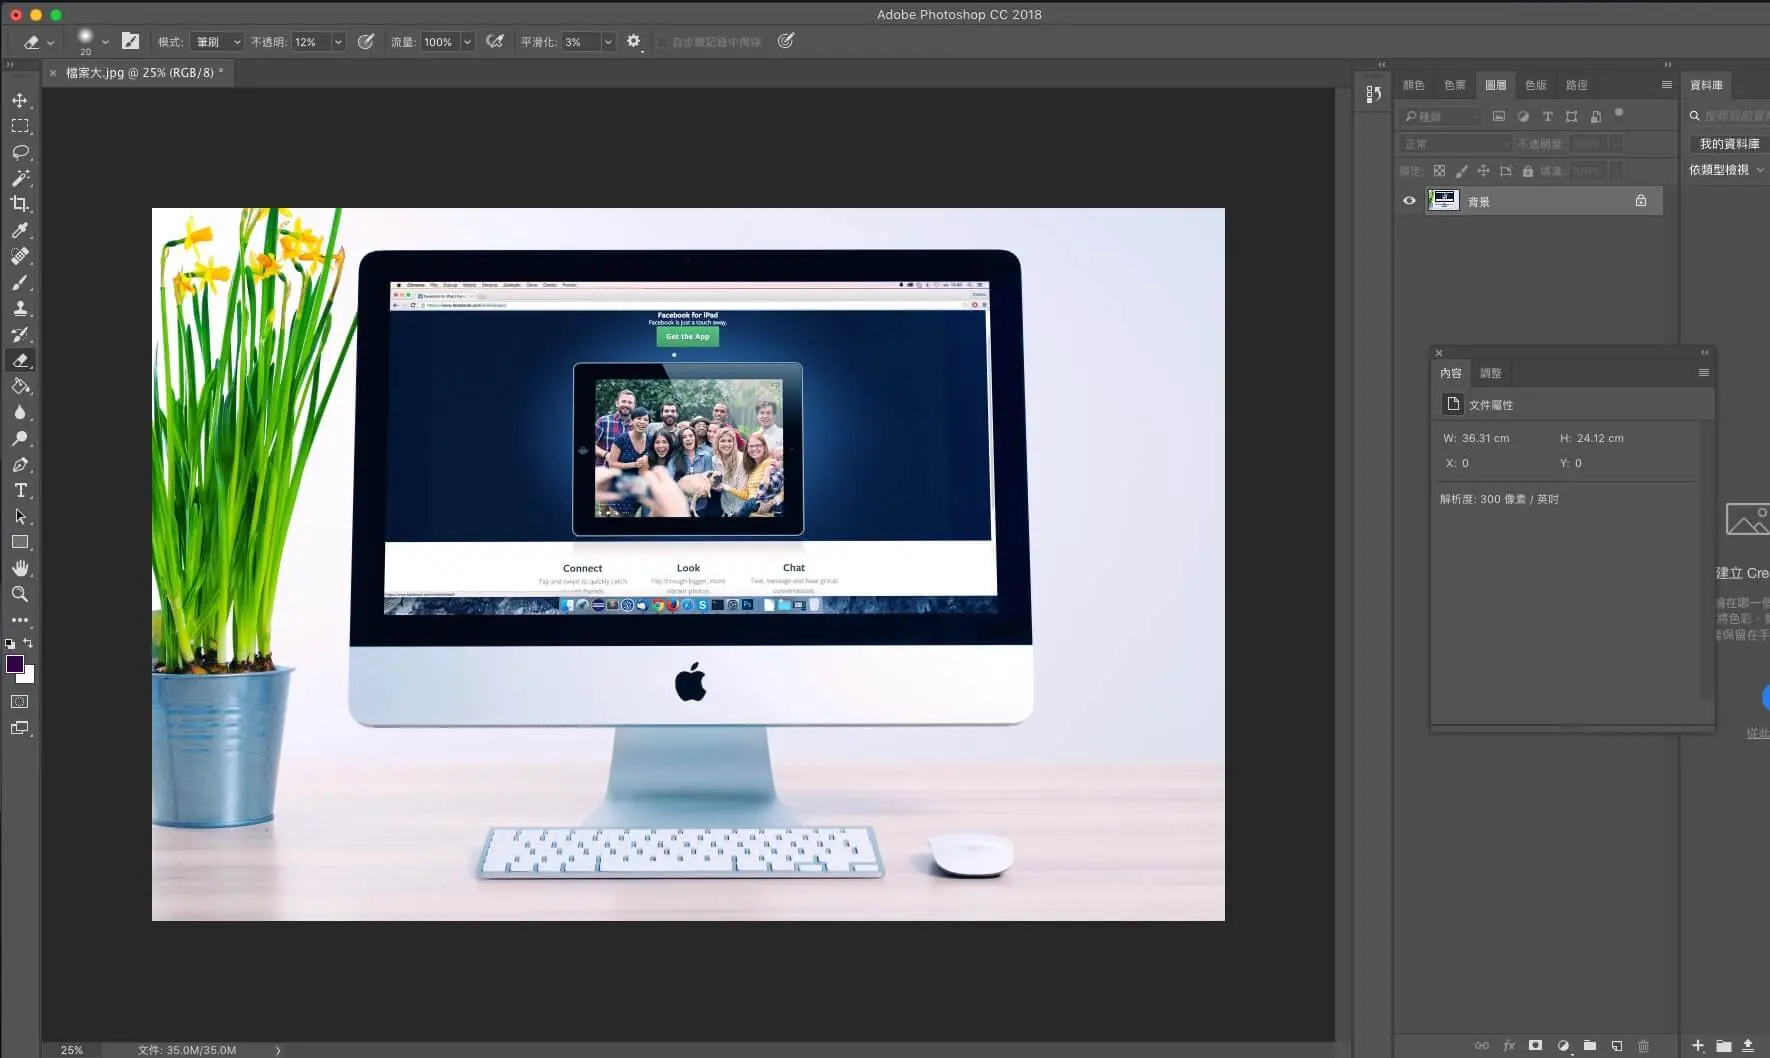Viewport: 1770px width, 1058px height.
Task: Toggle pressure for size button
Action: pos(786,41)
